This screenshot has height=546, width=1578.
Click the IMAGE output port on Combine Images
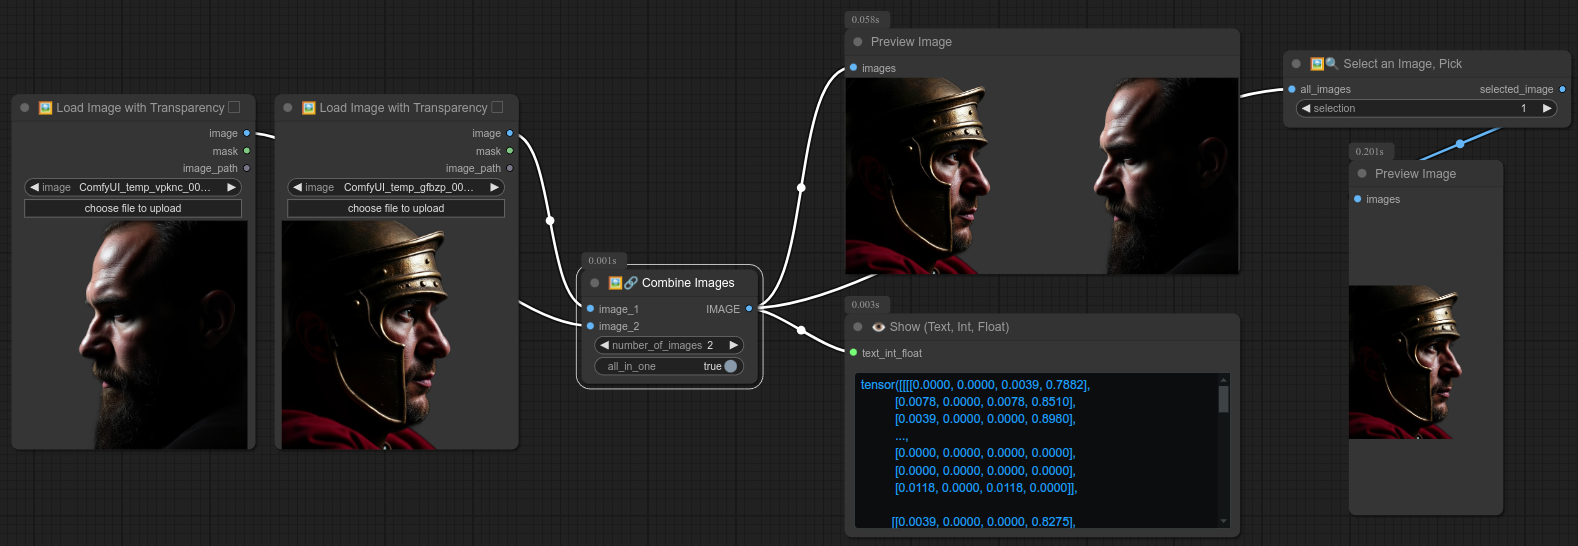pos(749,309)
